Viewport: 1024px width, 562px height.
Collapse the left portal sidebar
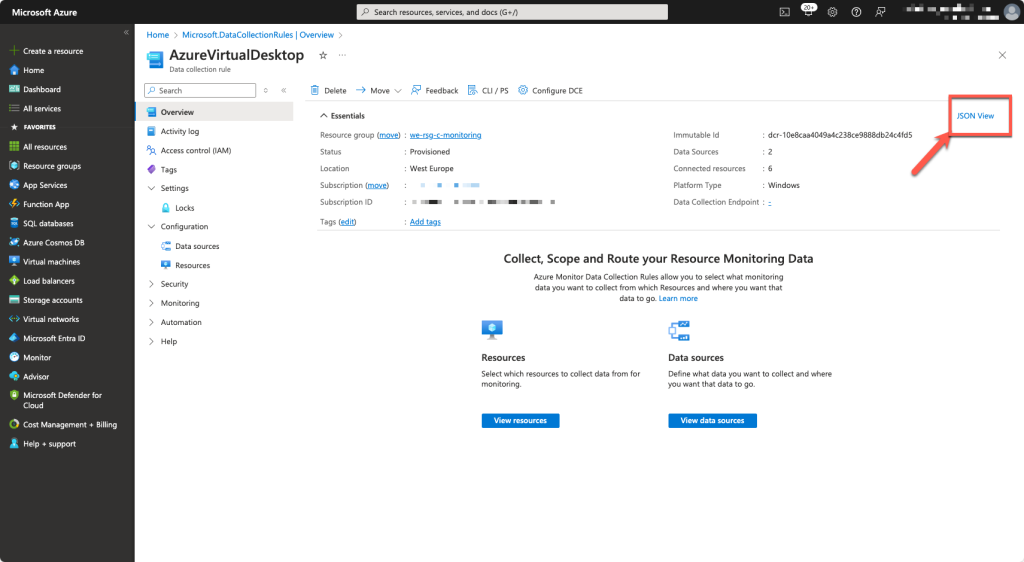coord(126,32)
